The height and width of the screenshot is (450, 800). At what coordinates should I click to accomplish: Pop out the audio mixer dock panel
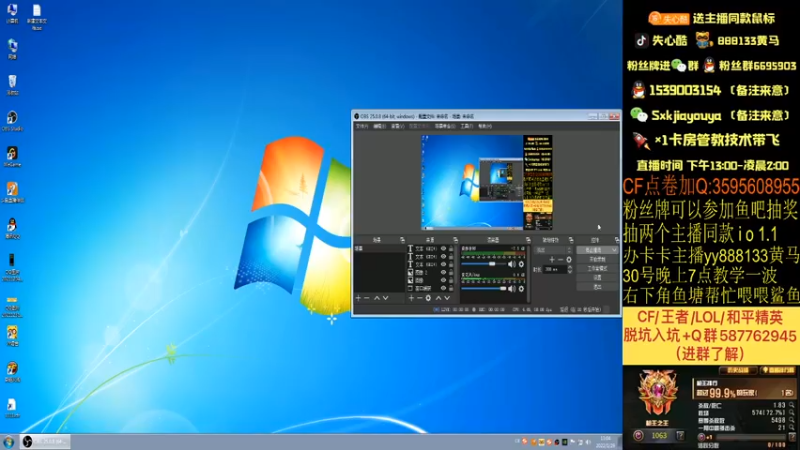(528, 240)
